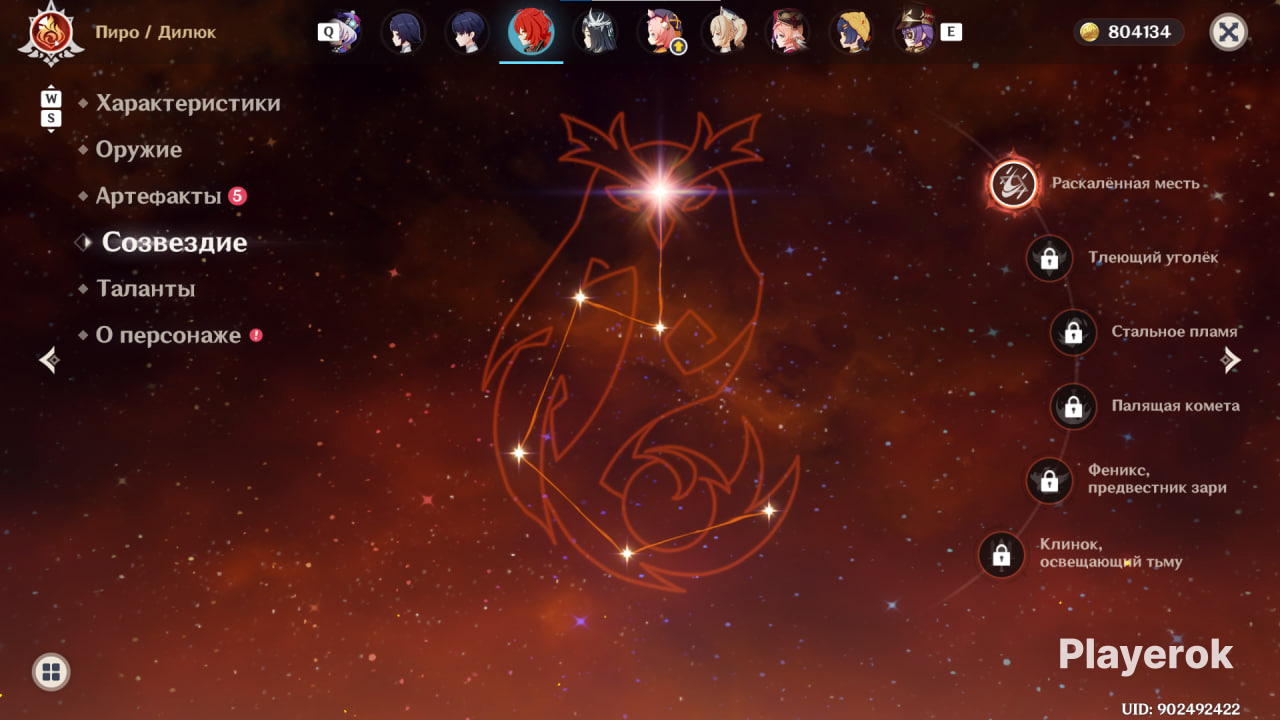
Task: Click the Q previous-character key hint
Action: pos(328,32)
